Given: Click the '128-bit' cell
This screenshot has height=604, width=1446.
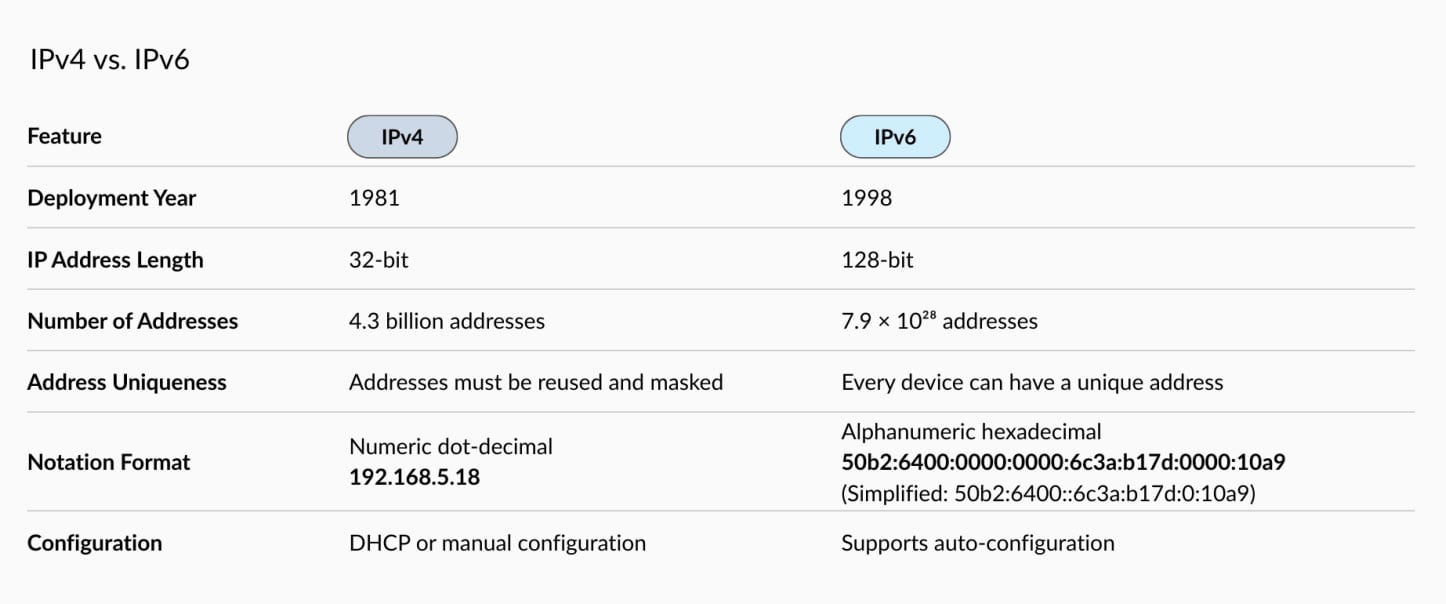Looking at the screenshot, I should pos(877,260).
